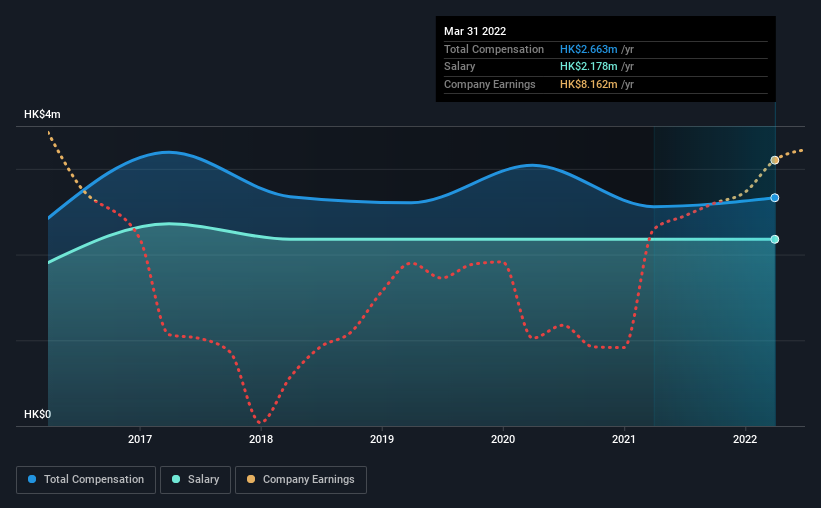The height and width of the screenshot is (508, 821).
Task: Toggle the Total Compensation legend button
Action: pos(86,480)
